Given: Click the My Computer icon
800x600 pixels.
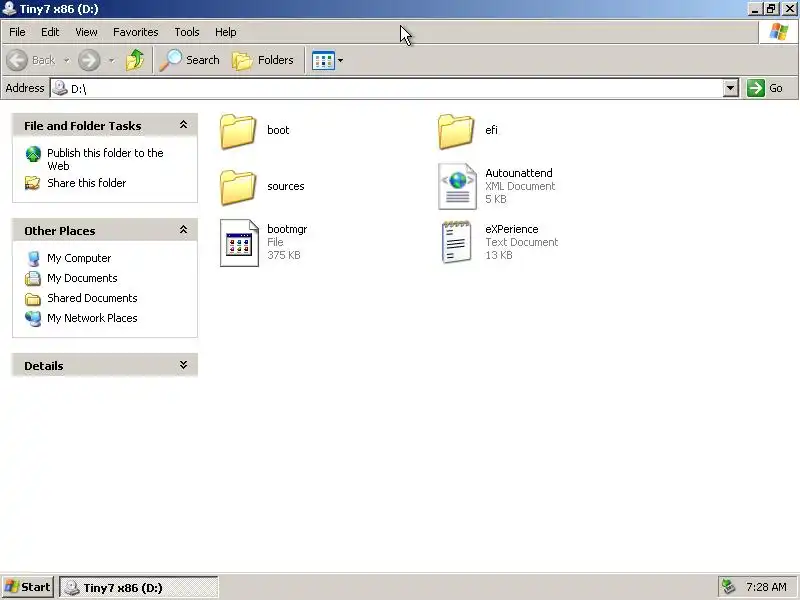Looking at the screenshot, I should pos(33,259).
